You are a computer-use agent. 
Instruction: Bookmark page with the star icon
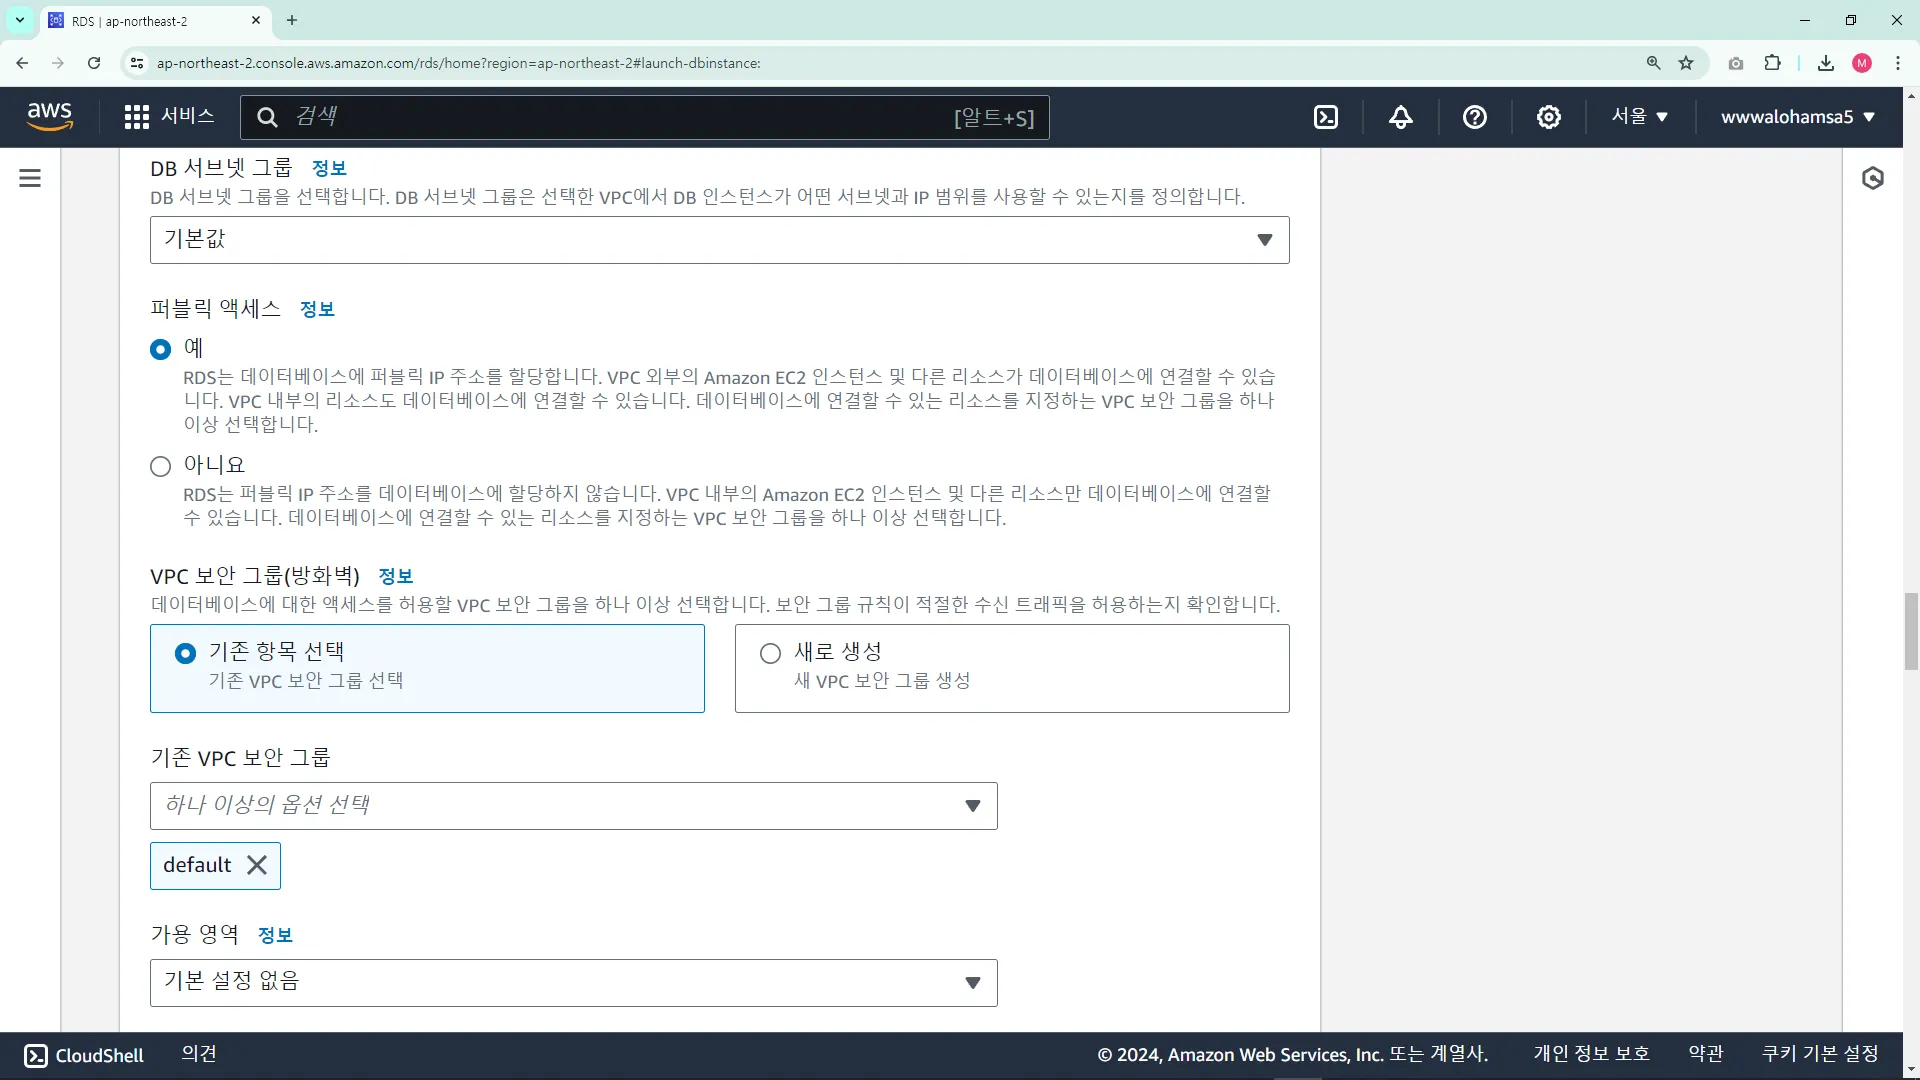tap(1686, 63)
